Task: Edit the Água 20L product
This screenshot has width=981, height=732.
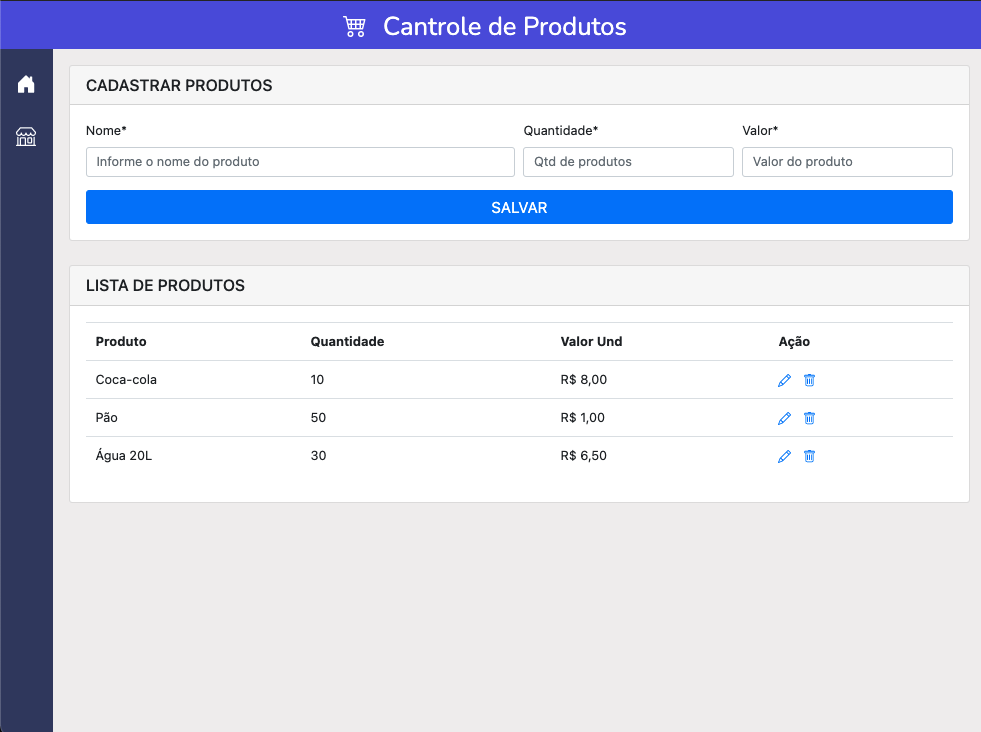Action: [784, 456]
